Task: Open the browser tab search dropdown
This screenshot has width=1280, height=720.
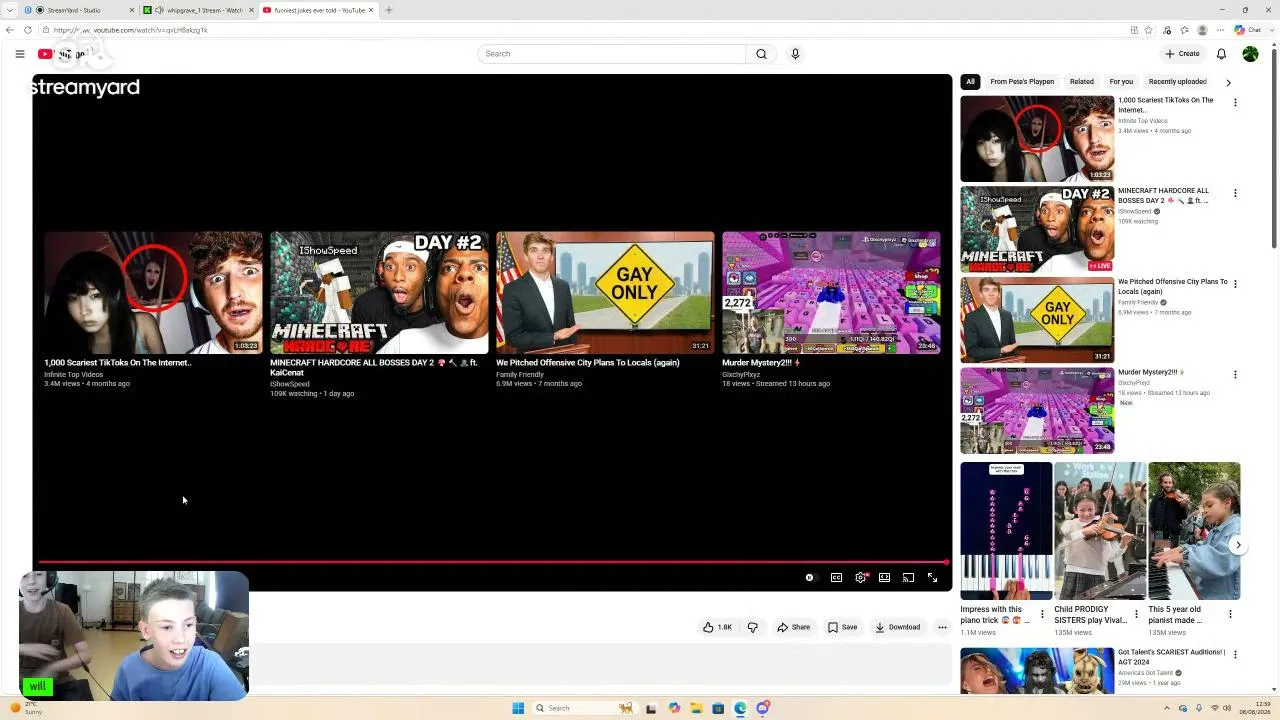Action: (x=10, y=10)
